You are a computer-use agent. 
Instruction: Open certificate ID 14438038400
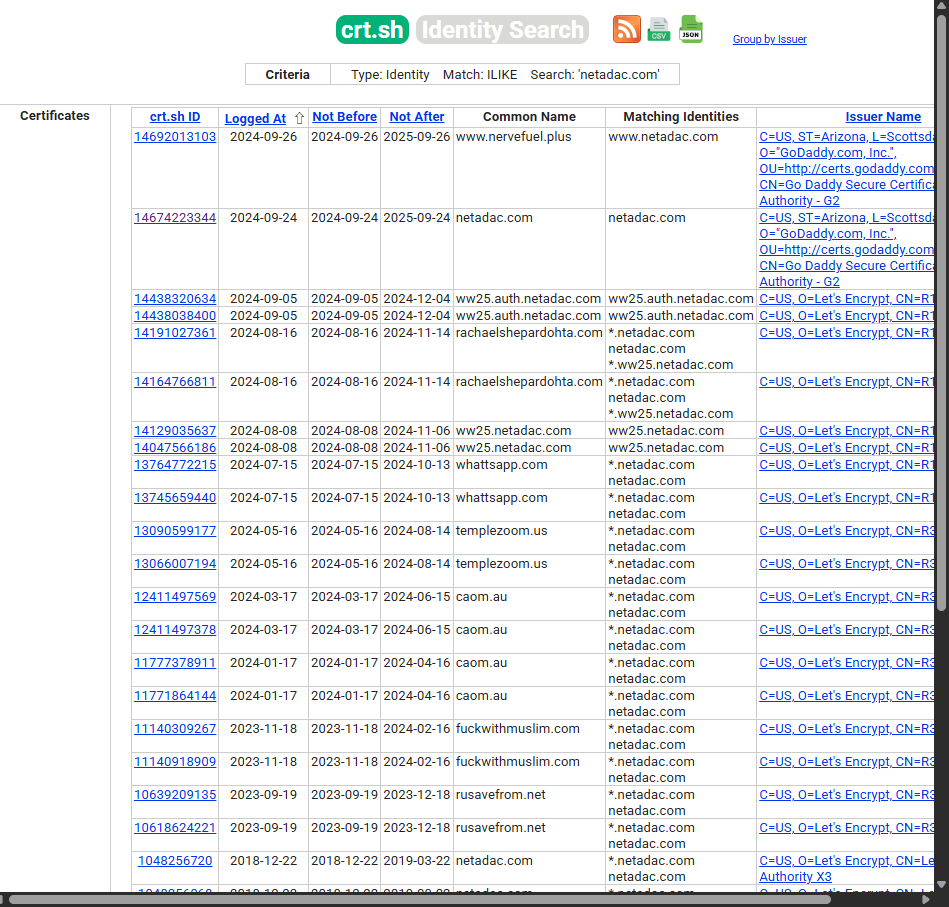175,316
